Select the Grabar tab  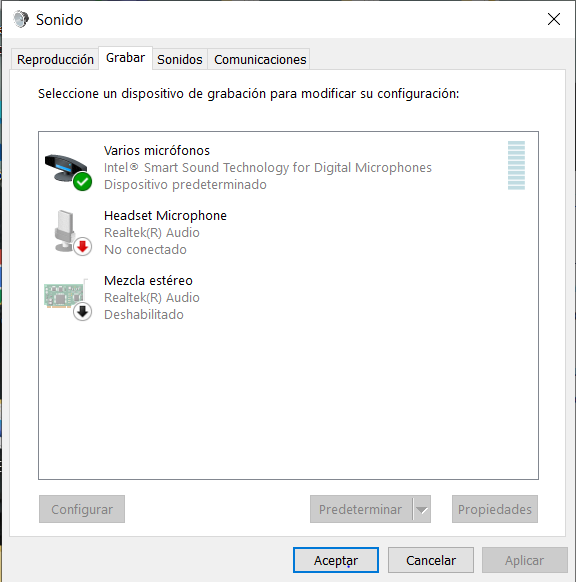pos(125,58)
